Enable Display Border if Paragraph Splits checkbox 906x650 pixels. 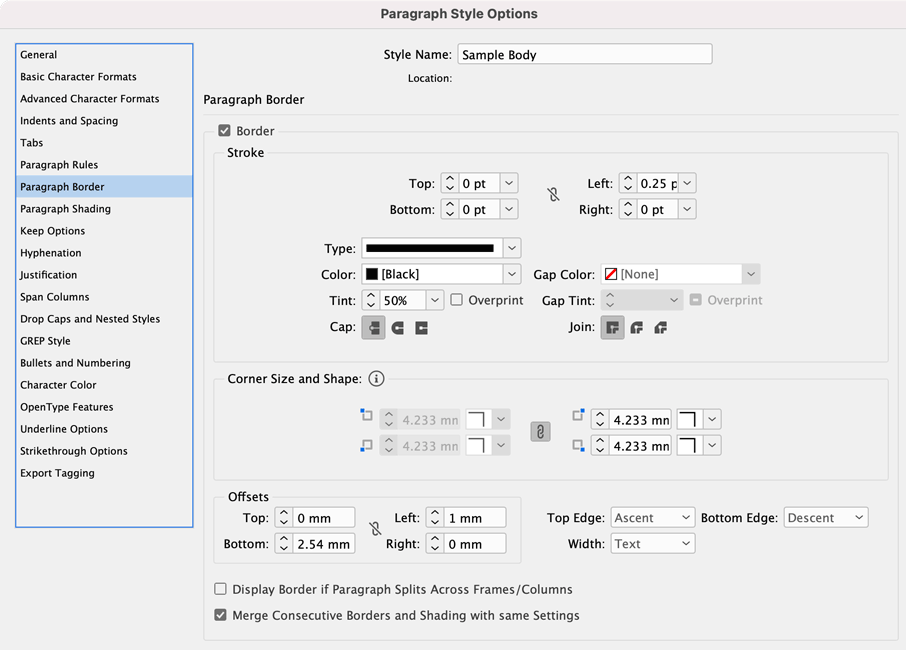[x=220, y=589]
